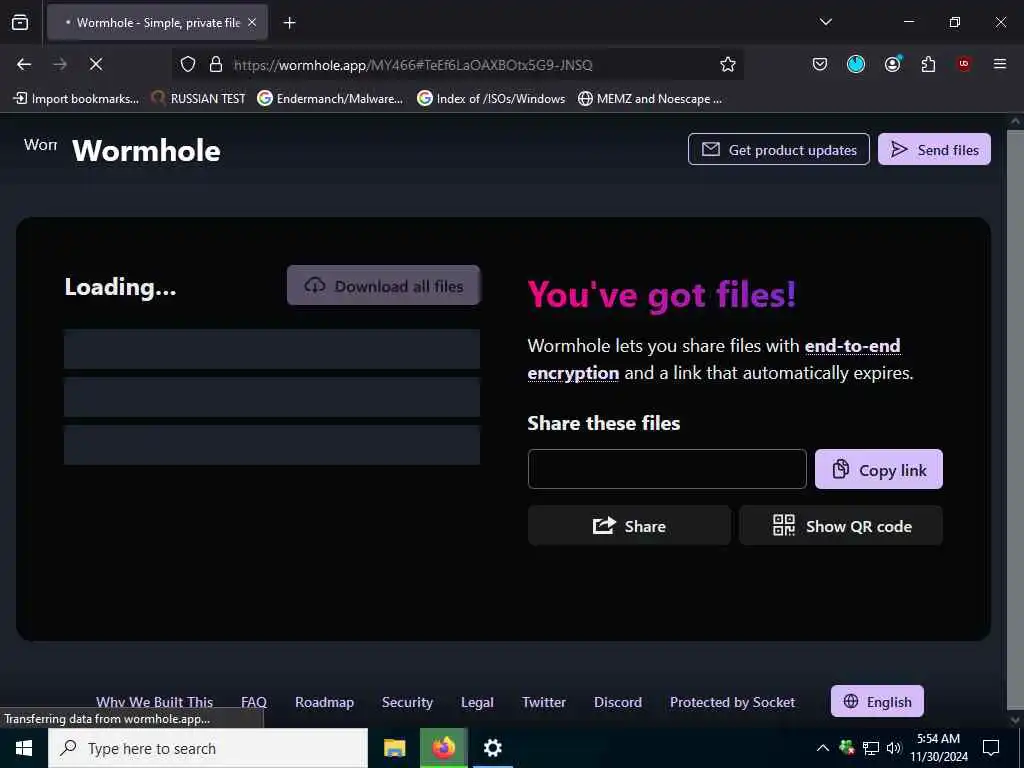Click Import bookmarks in bookmarks toolbar
Image resolution: width=1024 pixels, height=768 pixels.
(x=76, y=99)
